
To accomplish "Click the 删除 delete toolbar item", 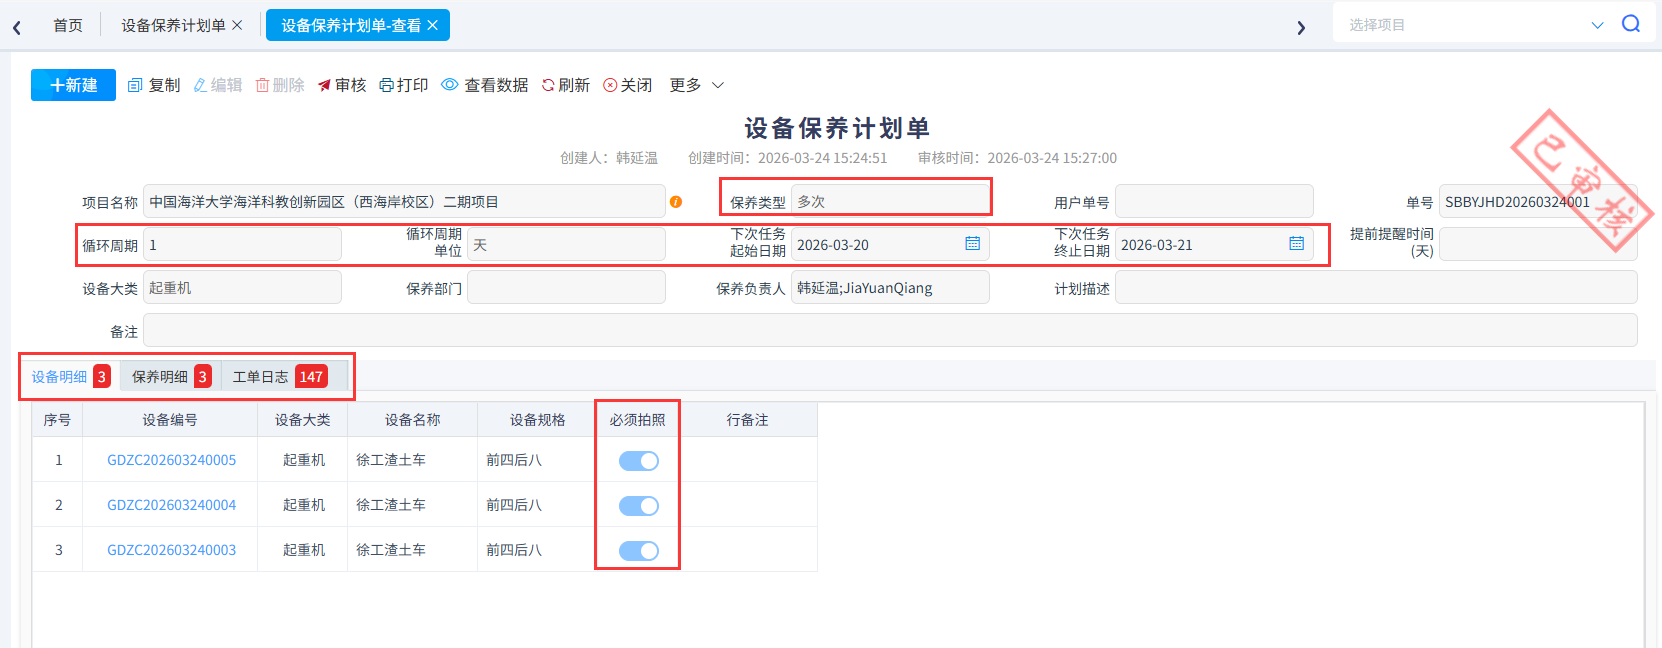I will coord(280,85).
